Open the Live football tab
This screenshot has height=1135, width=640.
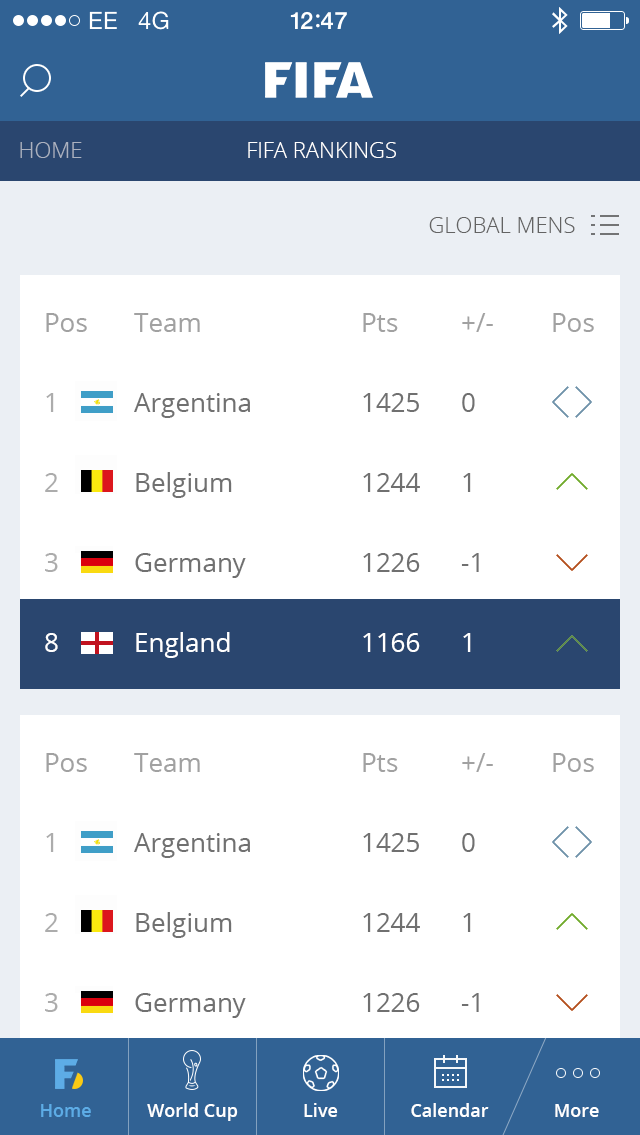point(320,1074)
